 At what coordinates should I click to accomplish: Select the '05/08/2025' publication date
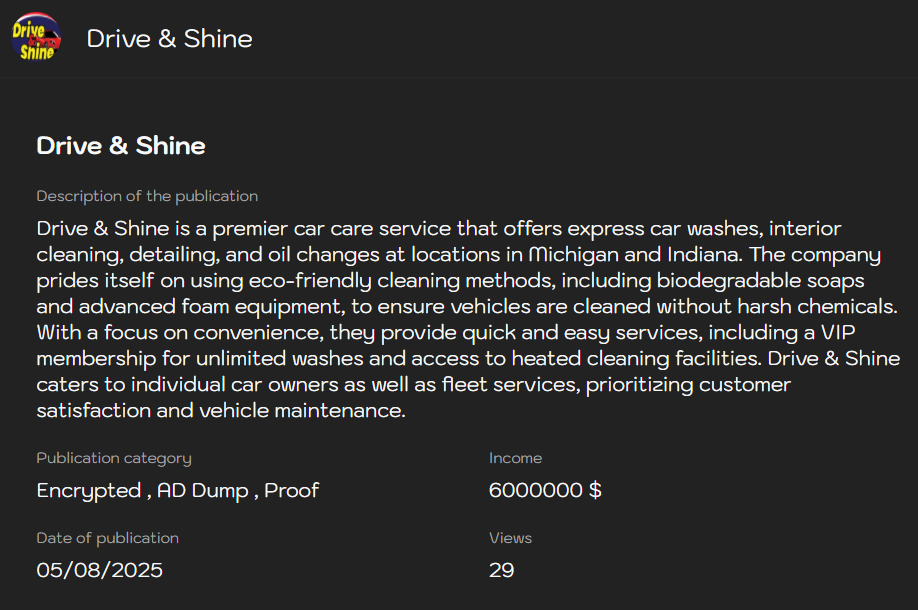point(101,570)
